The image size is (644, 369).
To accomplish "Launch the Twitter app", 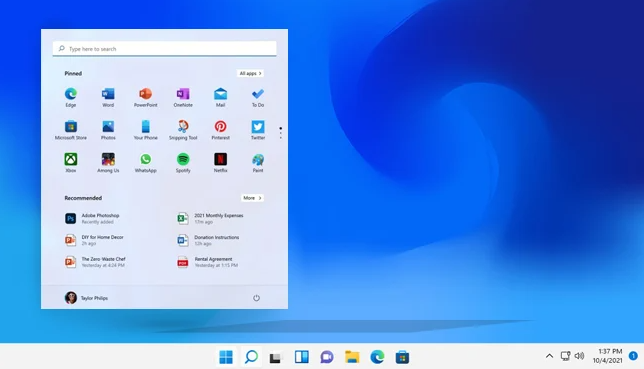I will pos(258,130).
